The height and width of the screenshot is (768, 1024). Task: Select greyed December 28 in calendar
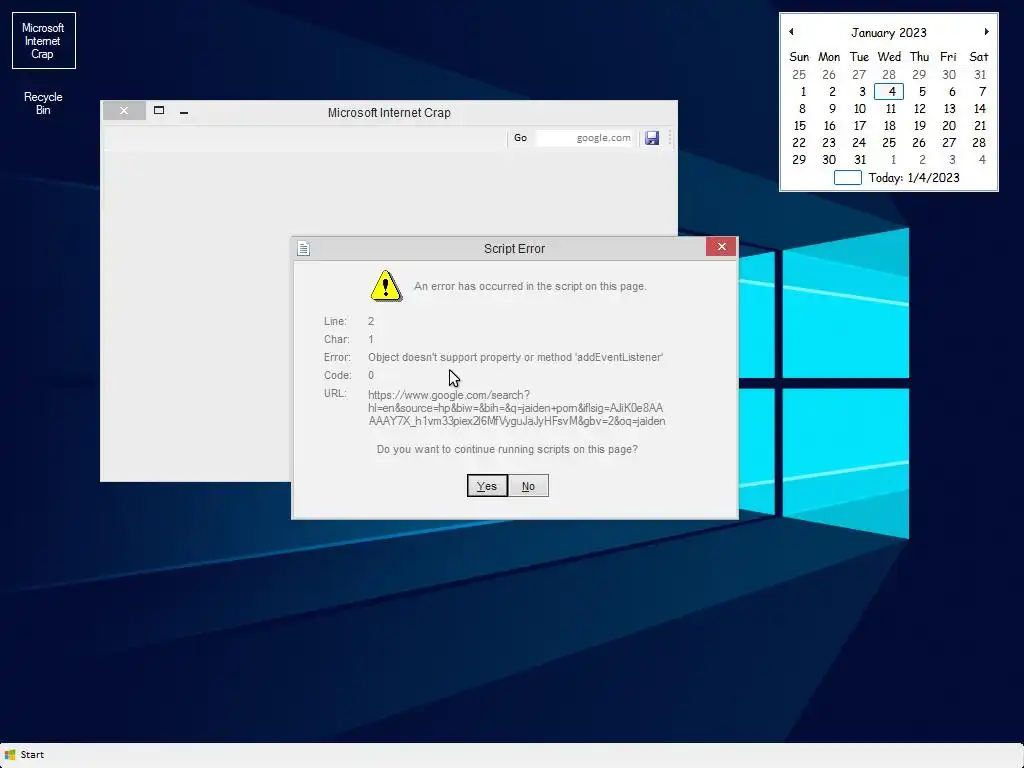[x=889, y=75]
